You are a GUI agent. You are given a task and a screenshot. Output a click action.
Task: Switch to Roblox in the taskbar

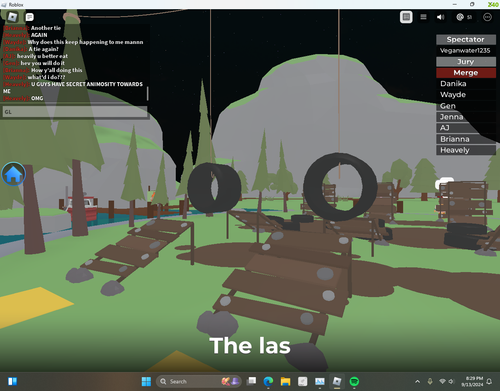337,381
